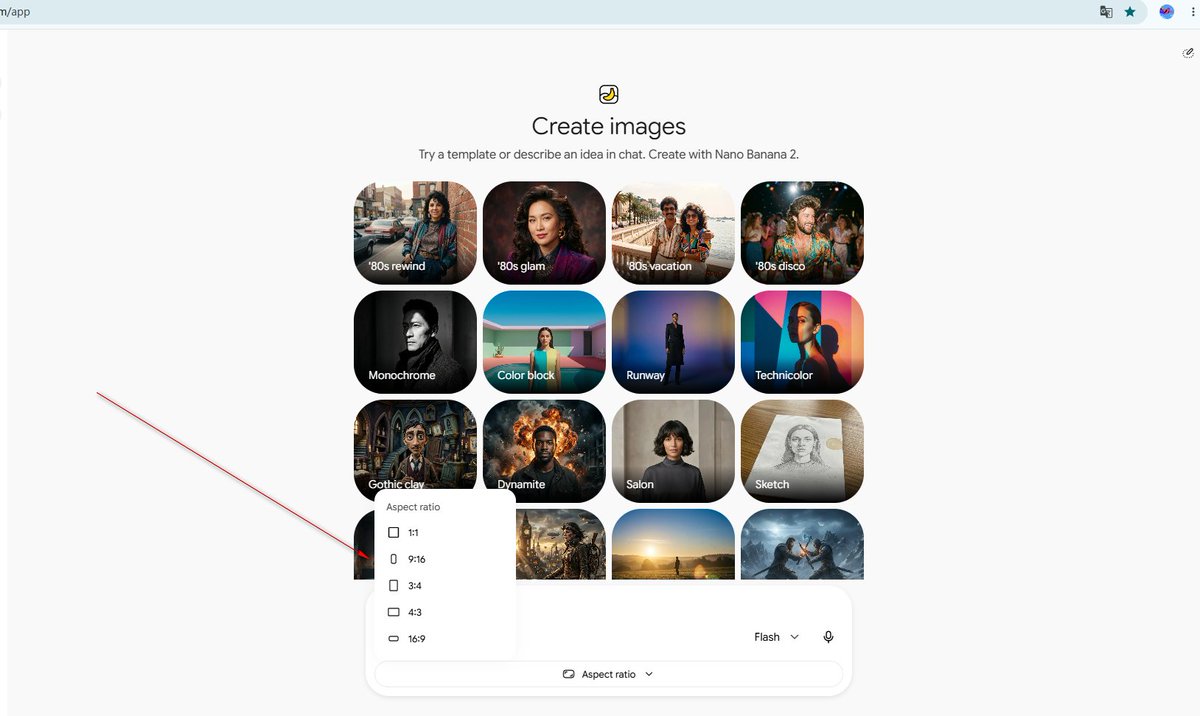The height and width of the screenshot is (716, 1200).
Task: Select the Runway template
Action: click(x=673, y=342)
